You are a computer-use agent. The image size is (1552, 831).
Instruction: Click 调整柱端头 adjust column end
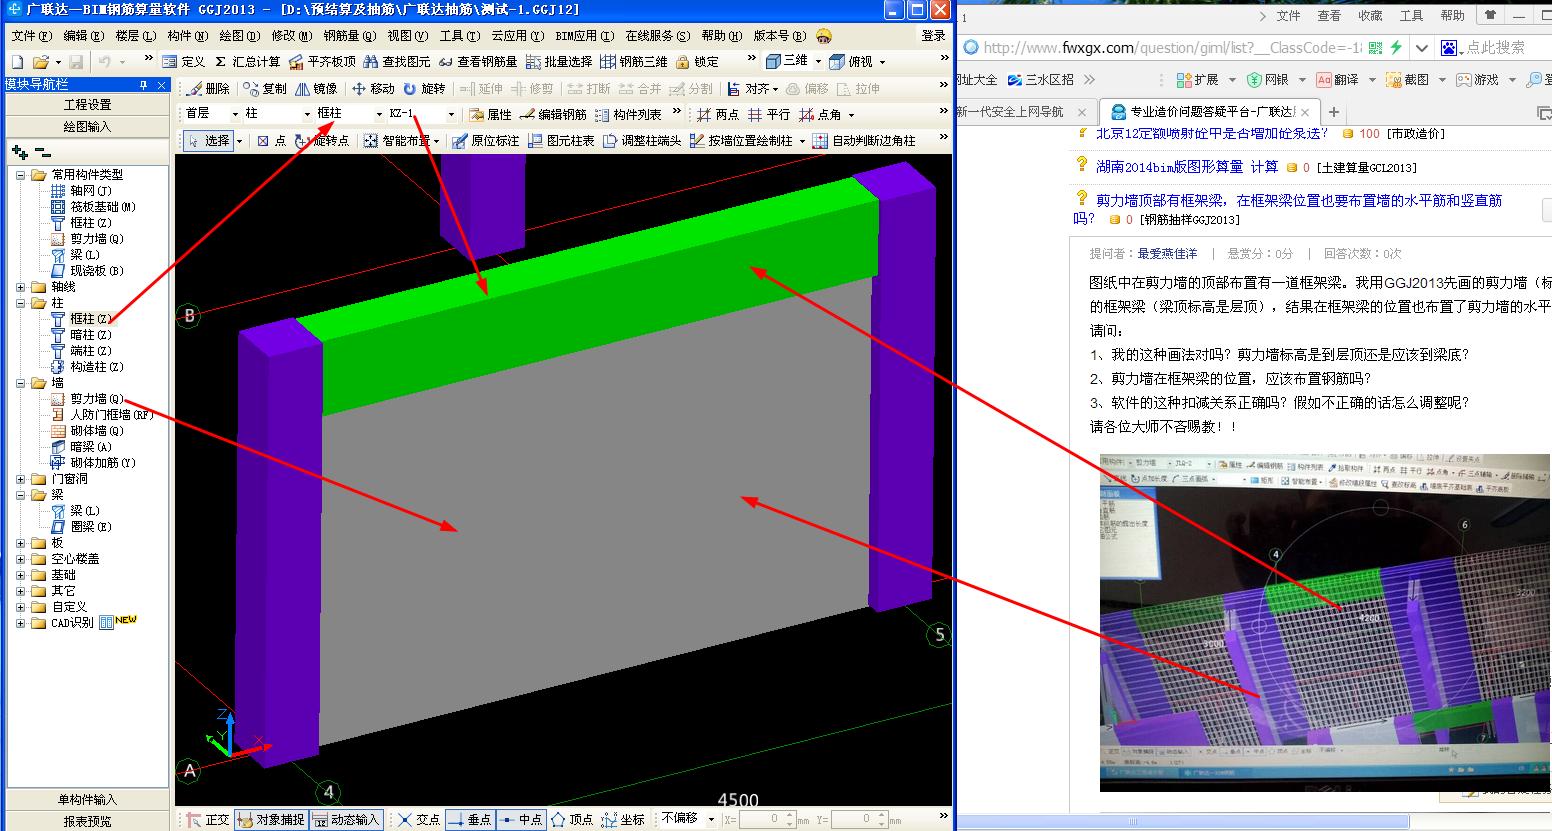click(x=642, y=141)
